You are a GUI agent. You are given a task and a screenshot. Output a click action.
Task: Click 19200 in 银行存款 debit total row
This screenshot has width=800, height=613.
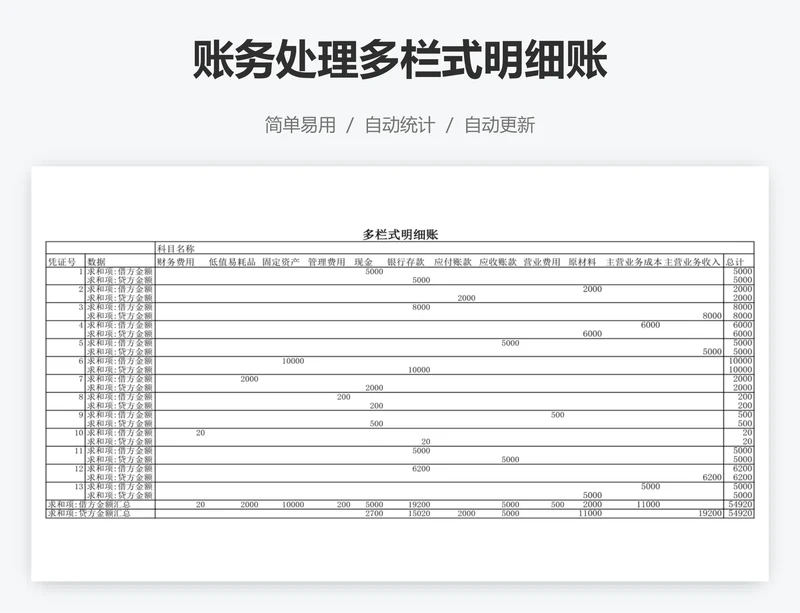419,504
